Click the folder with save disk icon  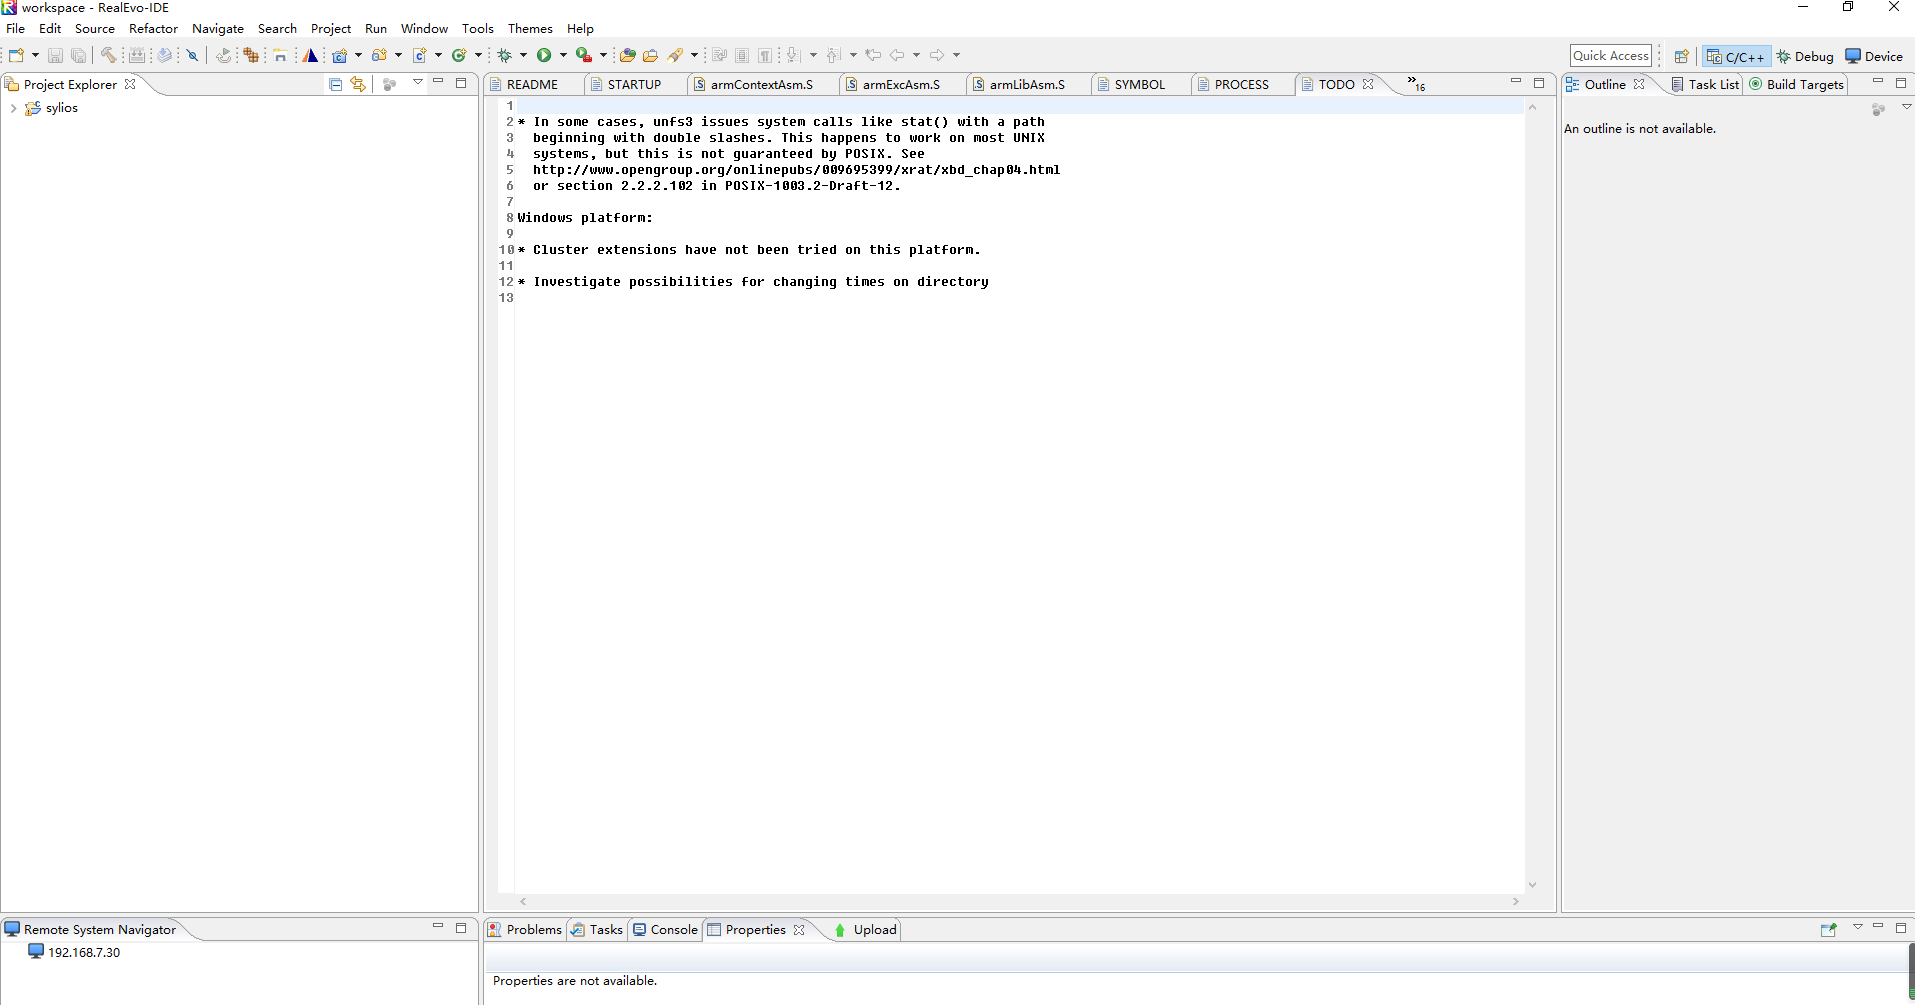280,55
